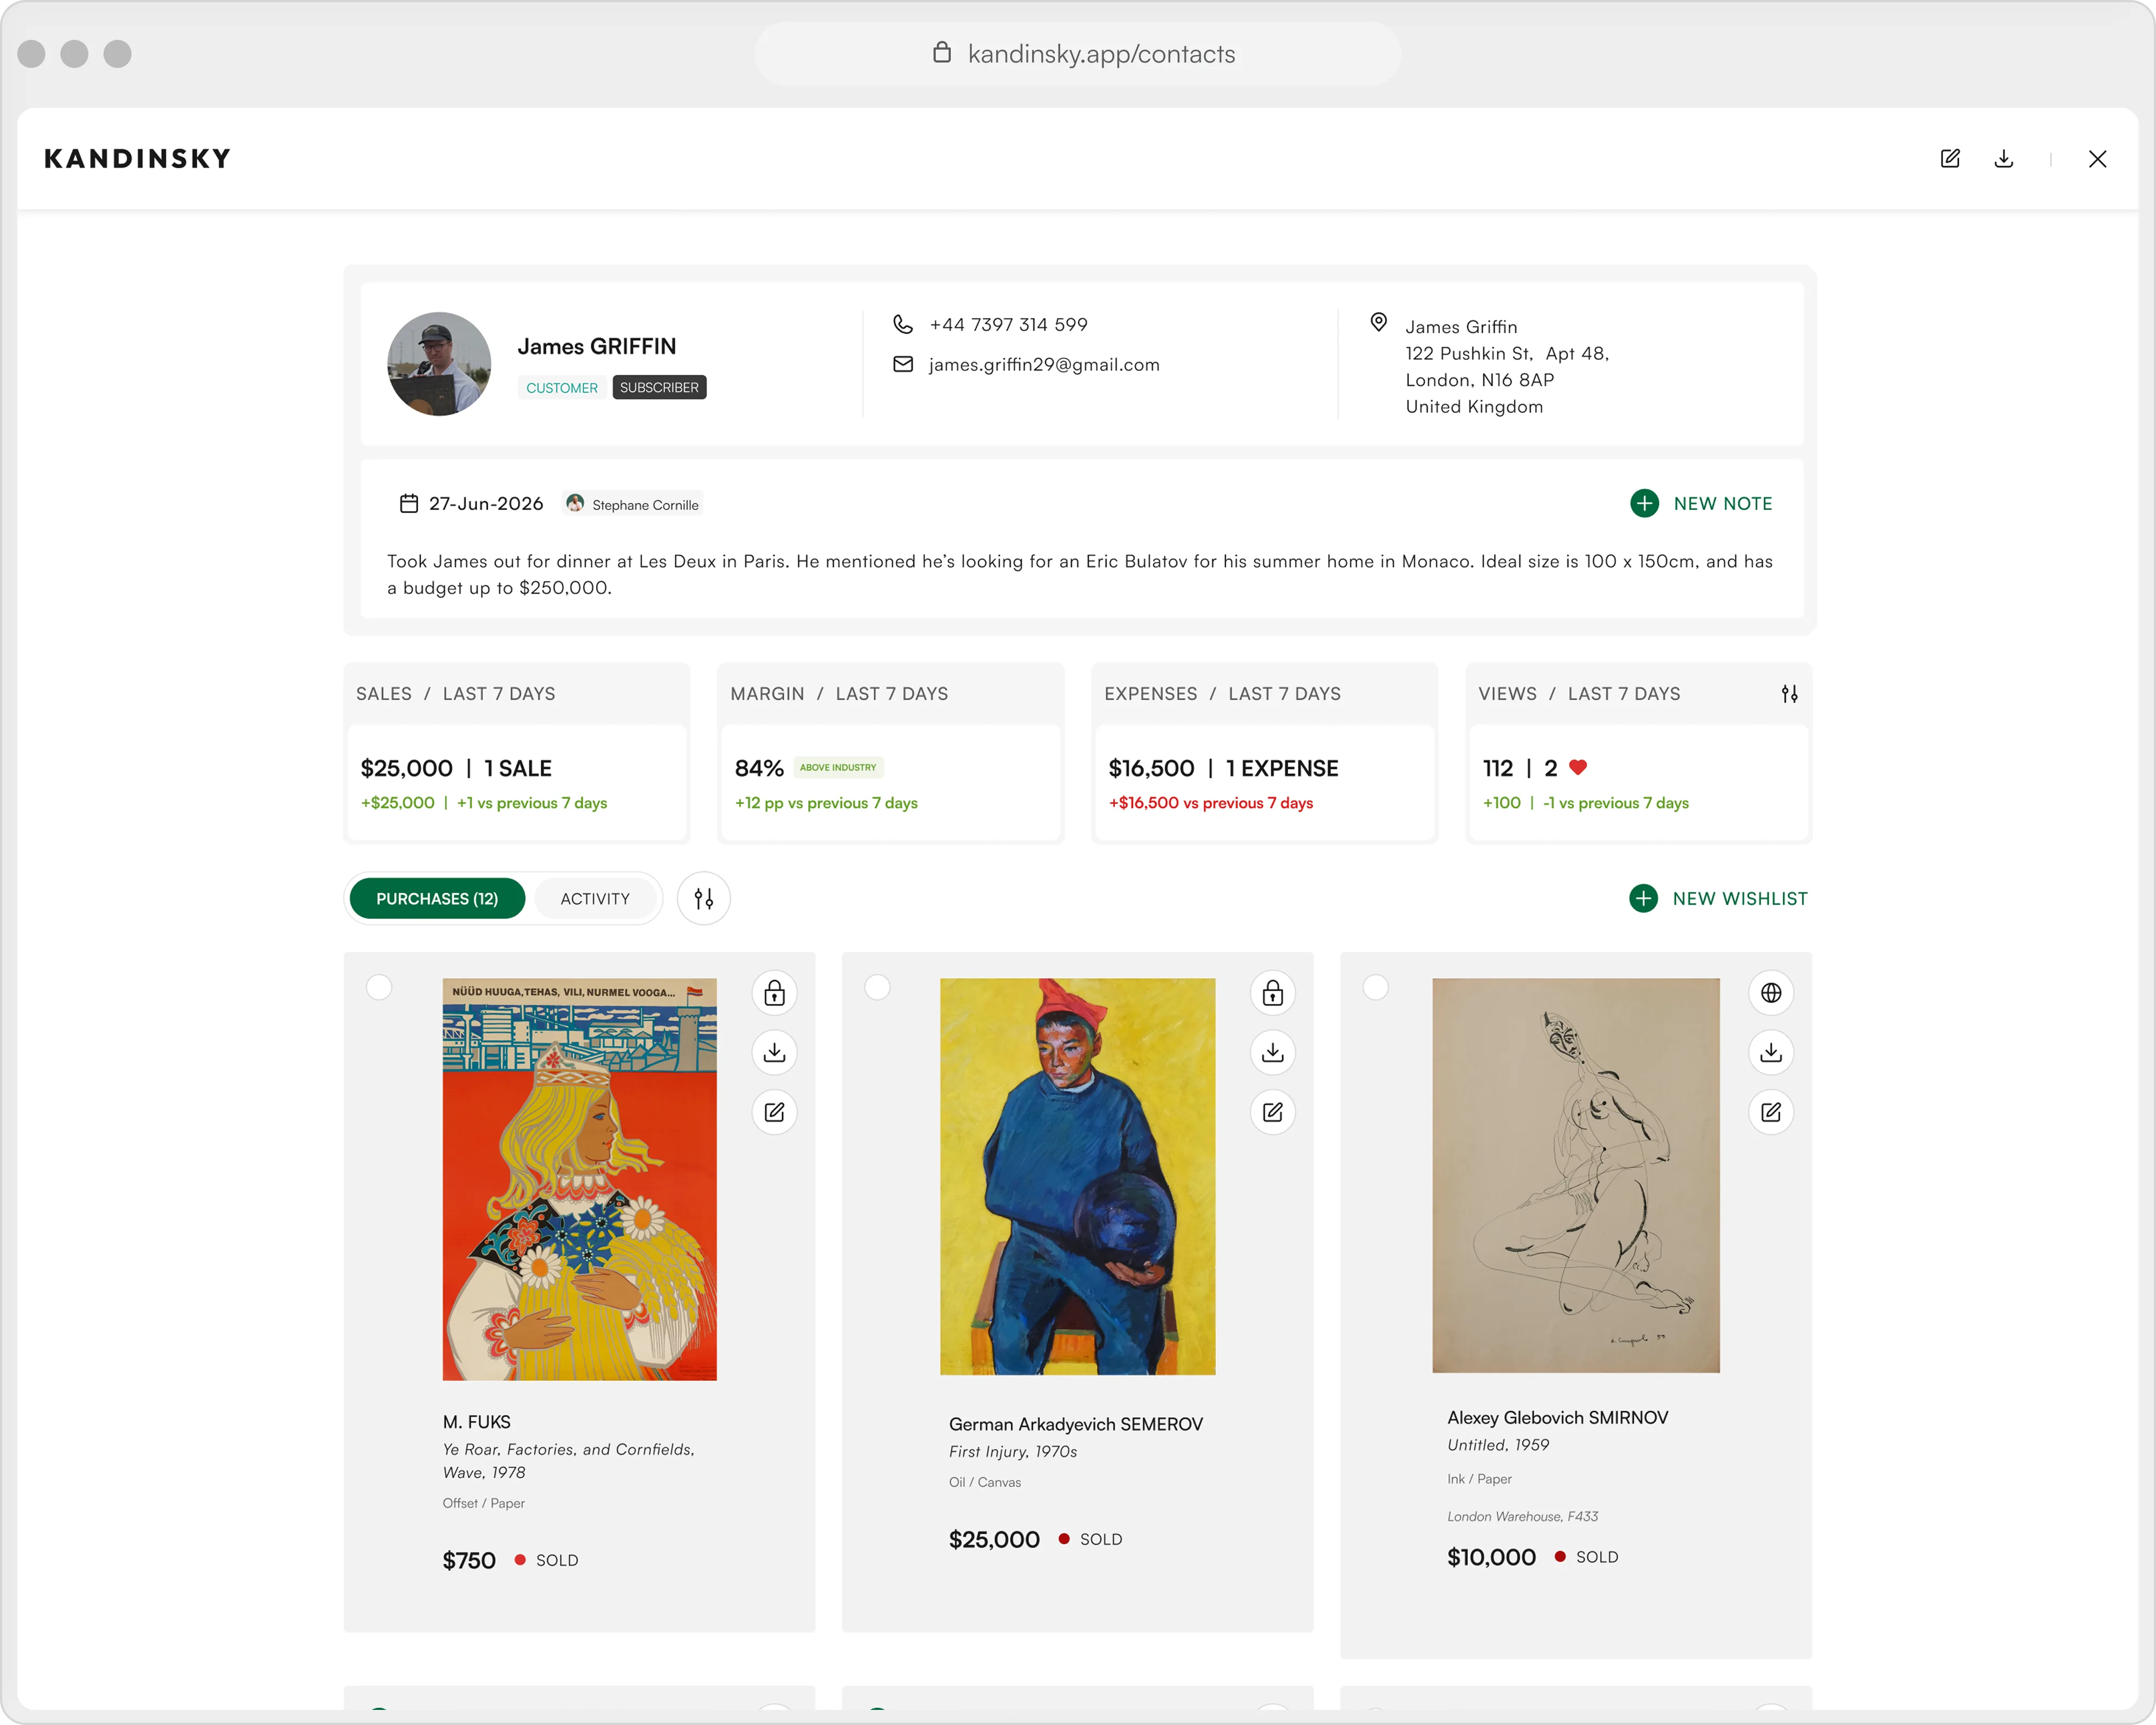Click the lock icon in the address bar

[941, 52]
